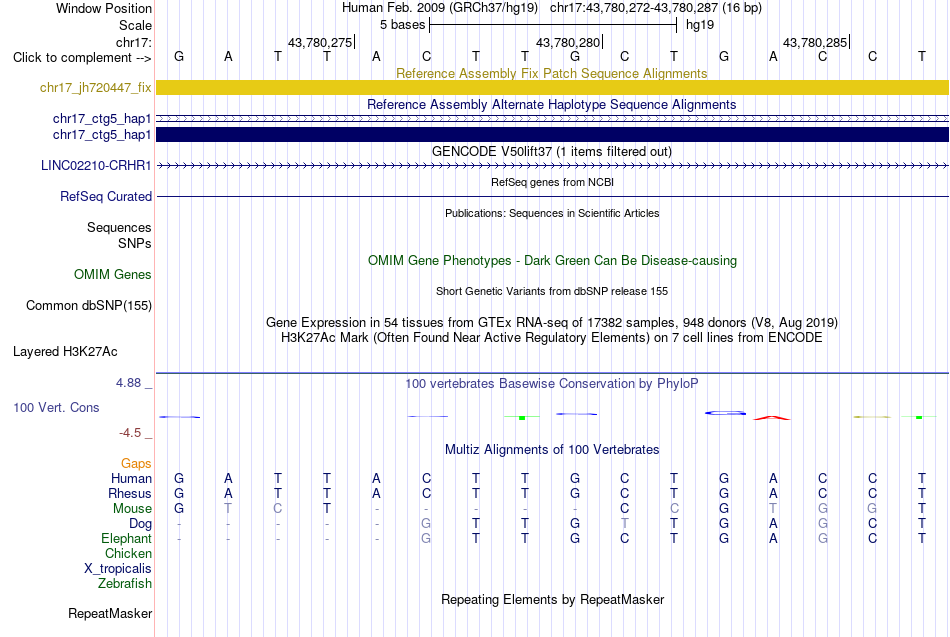
Task: Click the -4.5 lower PhyloP scale value
Action: pyautogui.click(x=130, y=433)
